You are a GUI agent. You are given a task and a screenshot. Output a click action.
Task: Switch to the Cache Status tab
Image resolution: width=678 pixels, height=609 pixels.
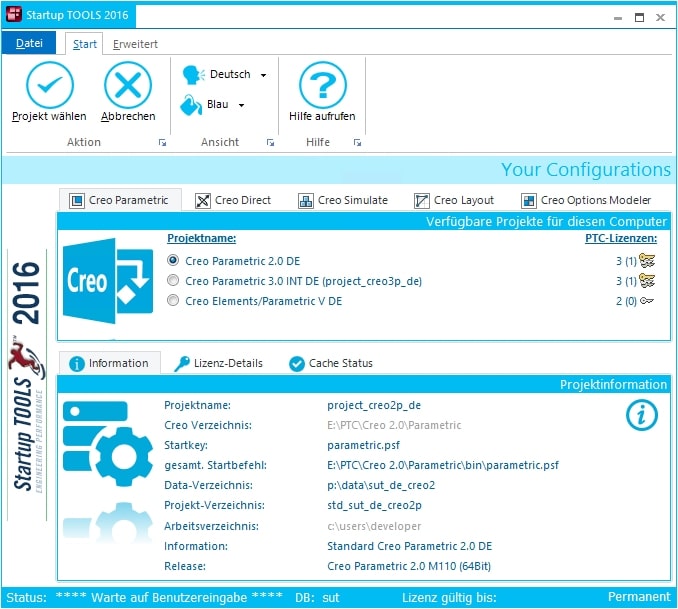point(331,364)
